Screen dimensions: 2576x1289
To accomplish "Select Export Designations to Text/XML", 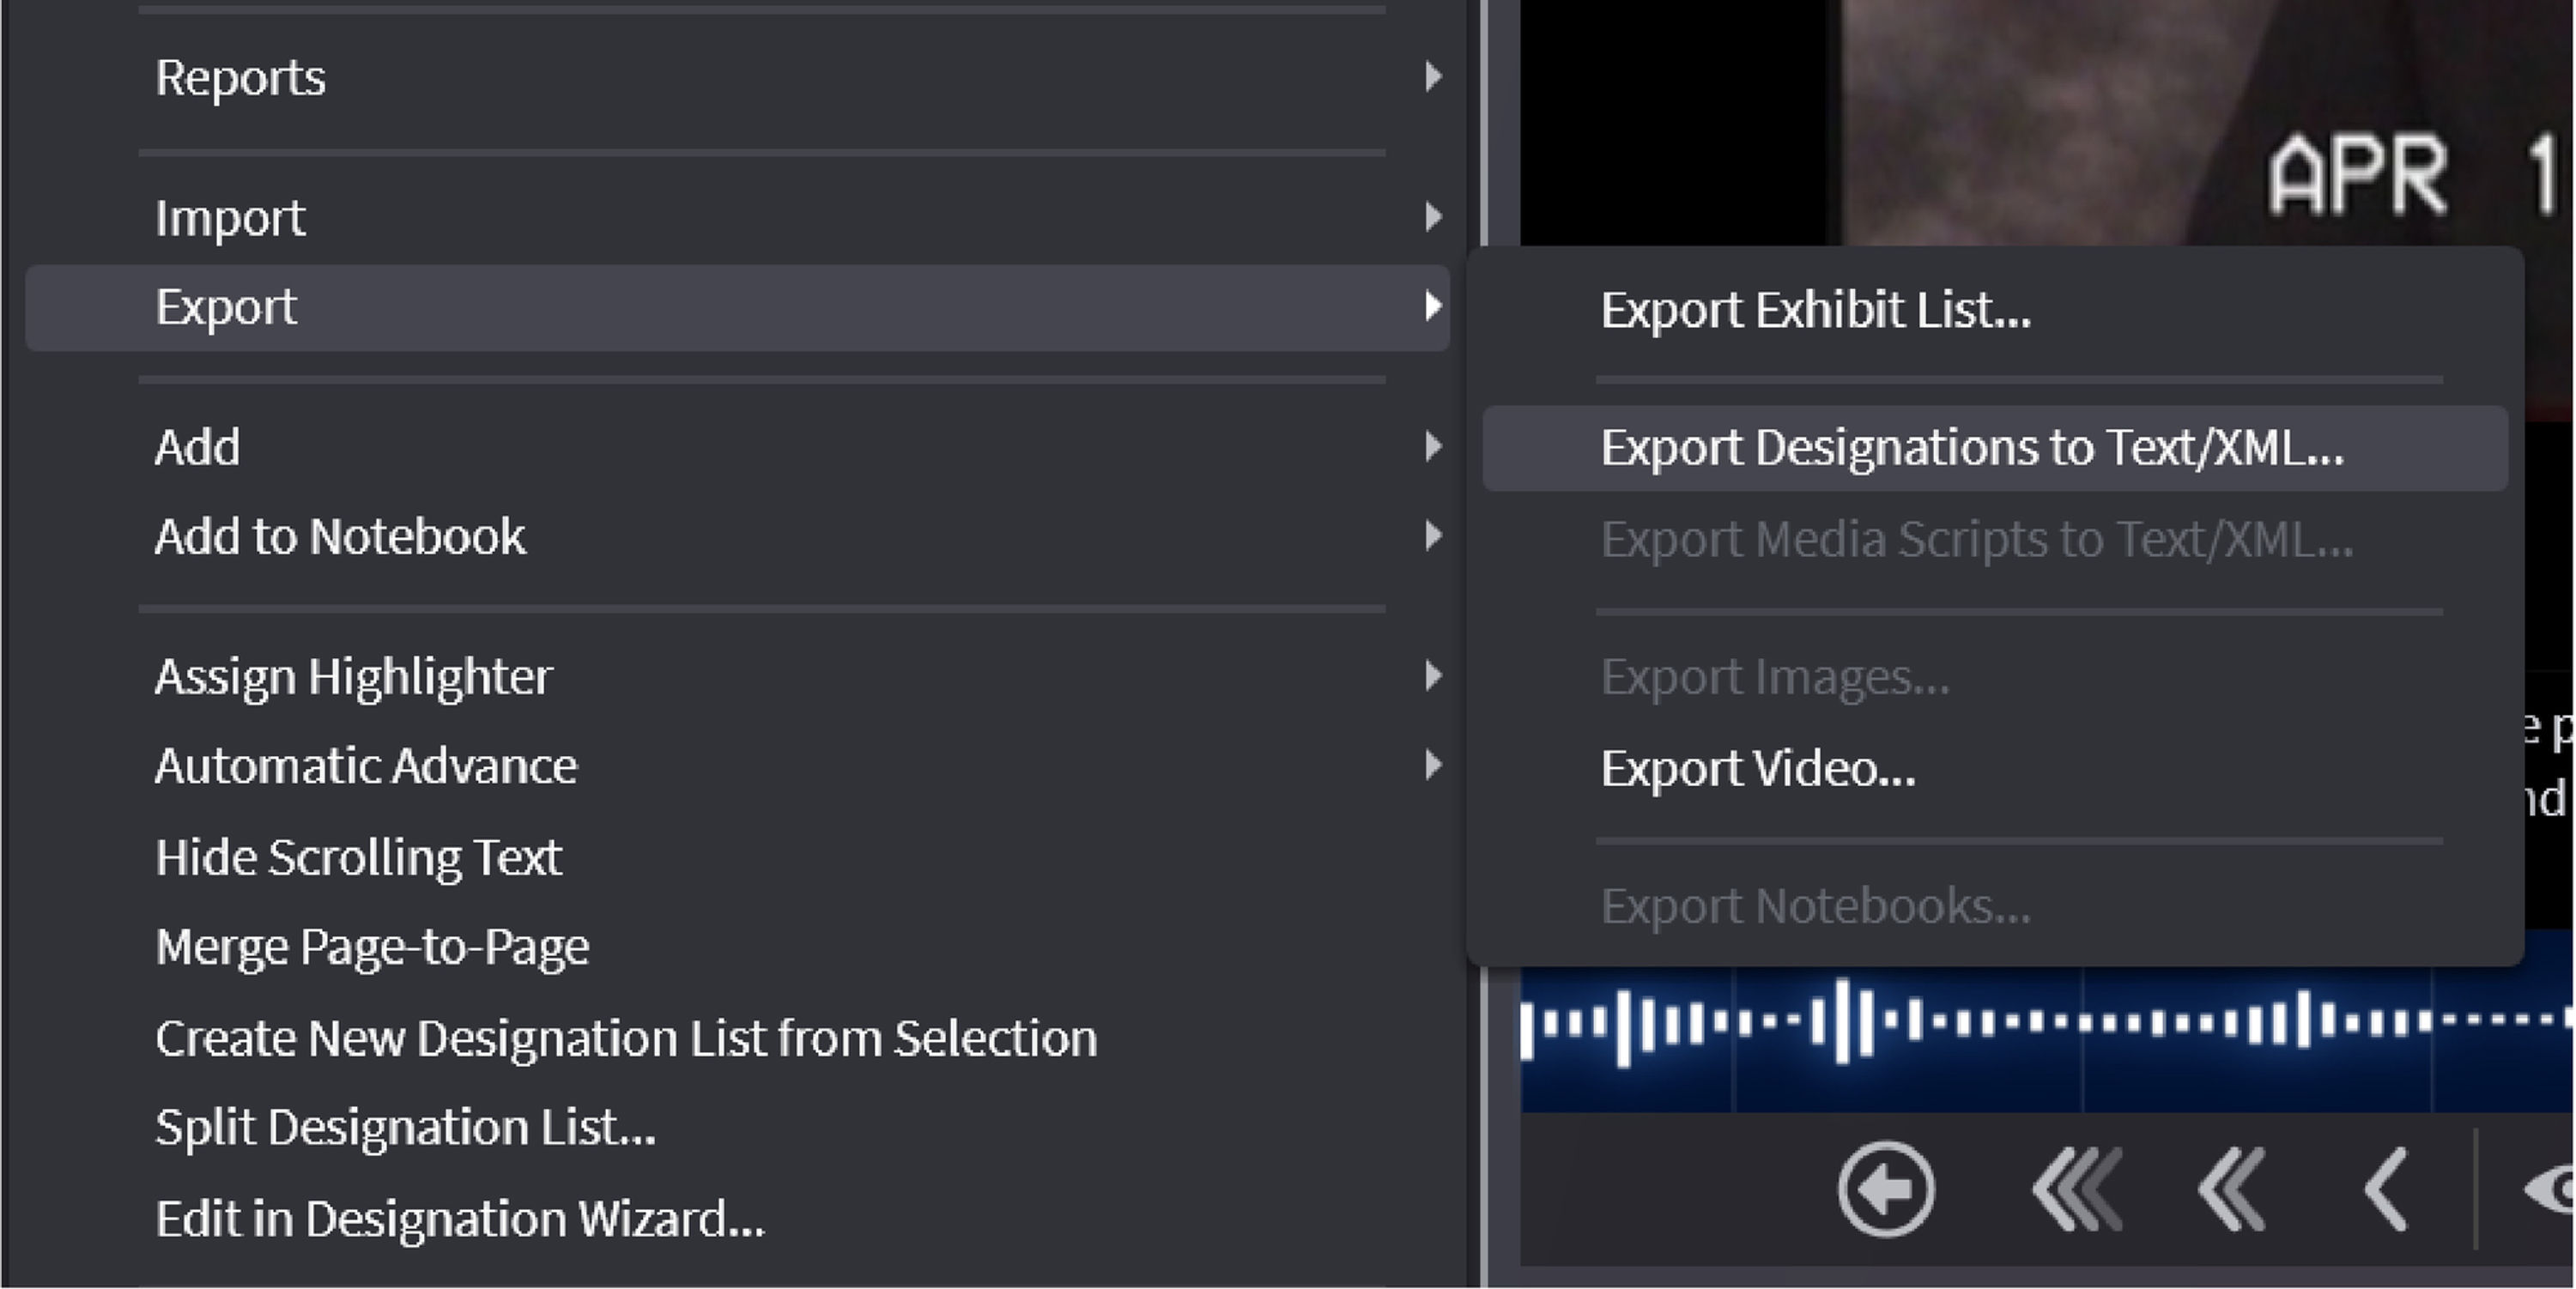I will (1971, 448).
